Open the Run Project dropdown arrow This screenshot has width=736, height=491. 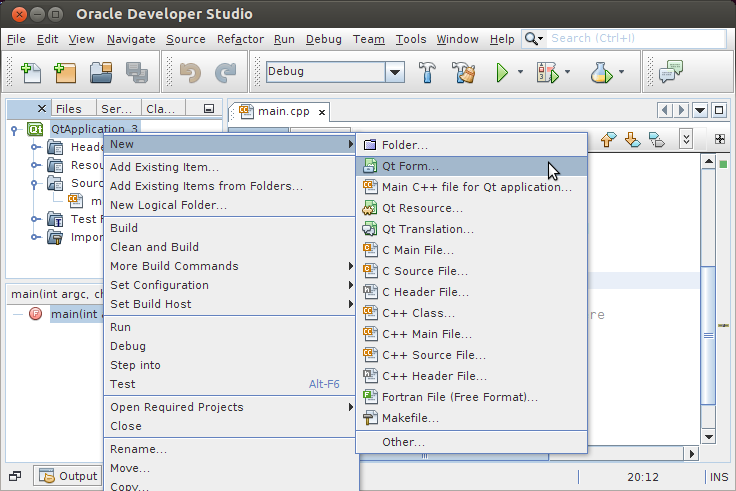pyautogui.click(x=520, y=72)
